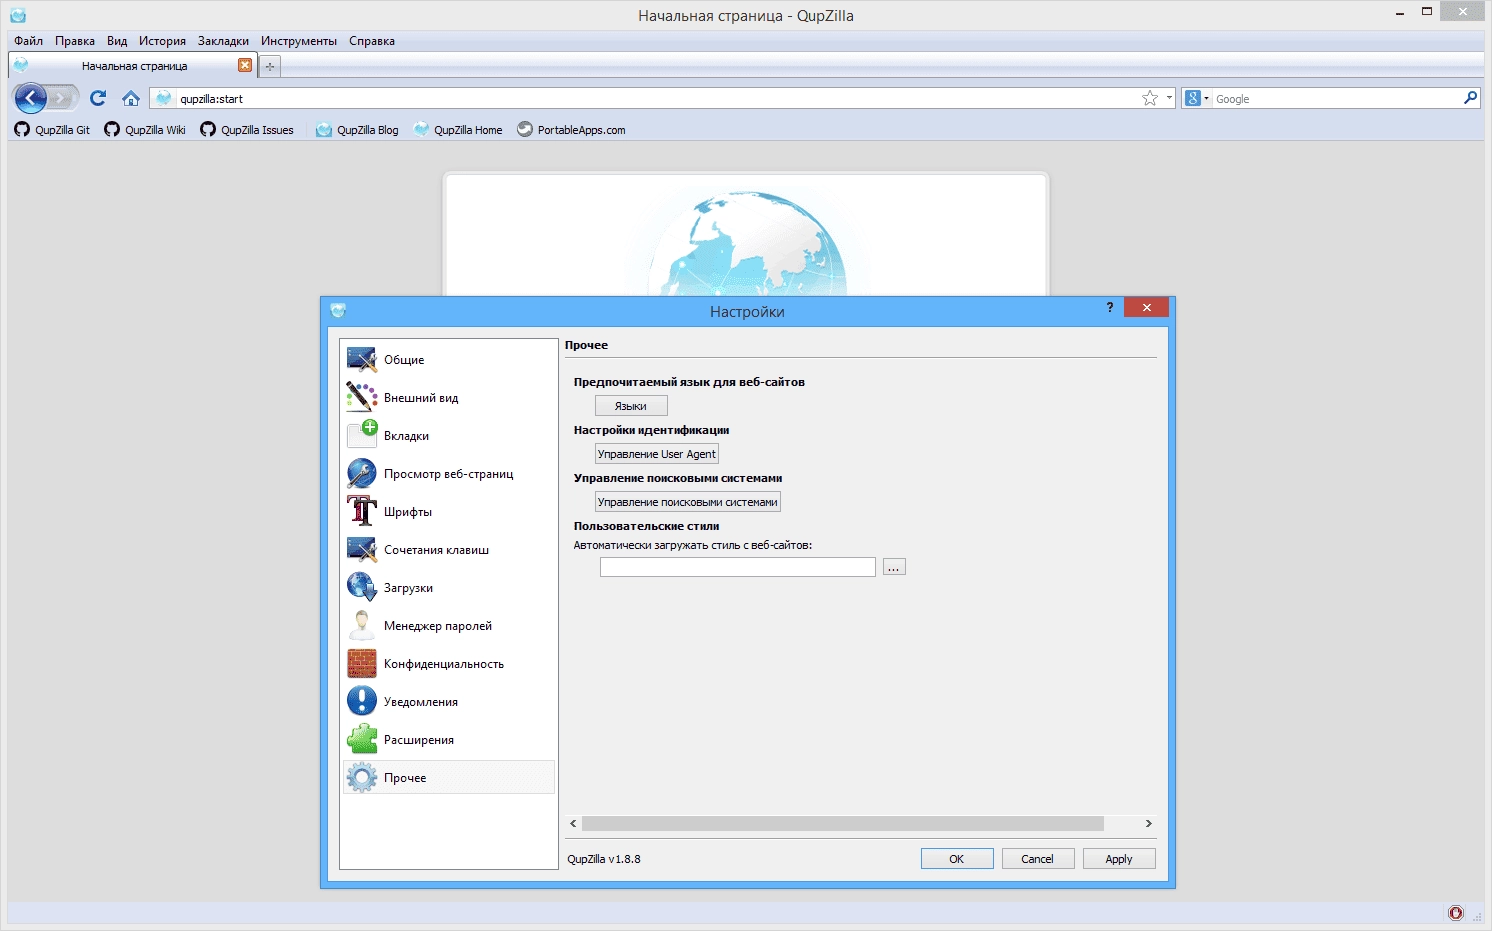Click the search magnifier icon
1492x931 pixels.
(1470, 98)
